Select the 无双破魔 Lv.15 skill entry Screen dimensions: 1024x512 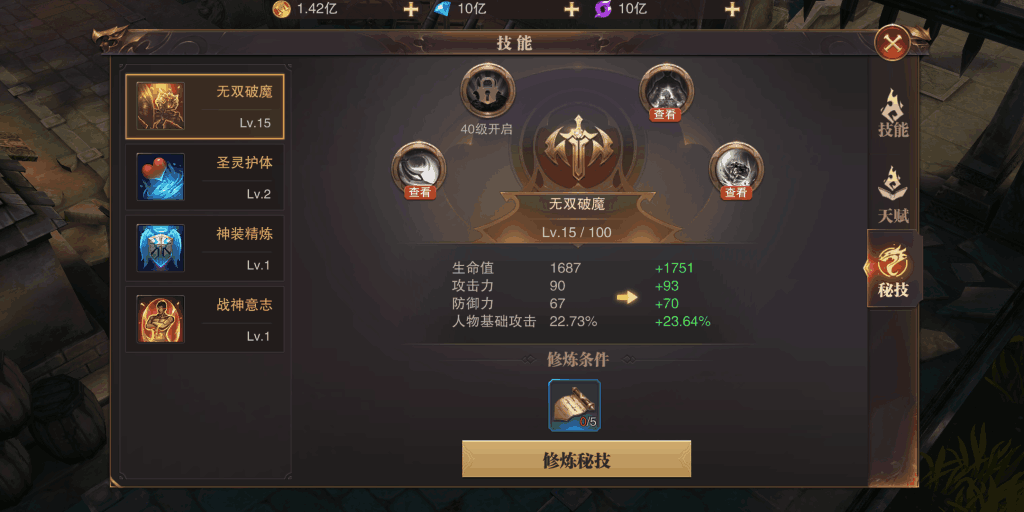click(205, 106)
